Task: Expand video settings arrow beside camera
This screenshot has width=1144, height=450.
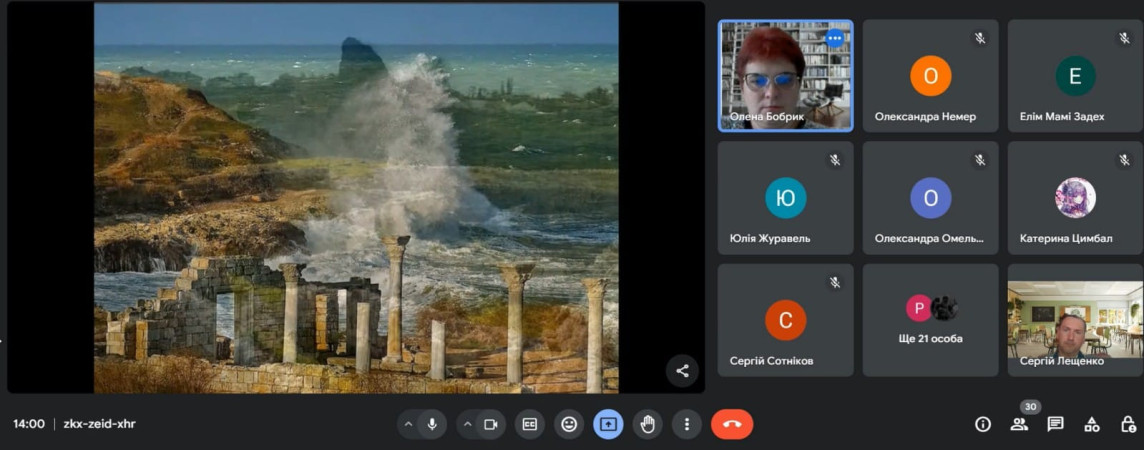Action: 467,424
